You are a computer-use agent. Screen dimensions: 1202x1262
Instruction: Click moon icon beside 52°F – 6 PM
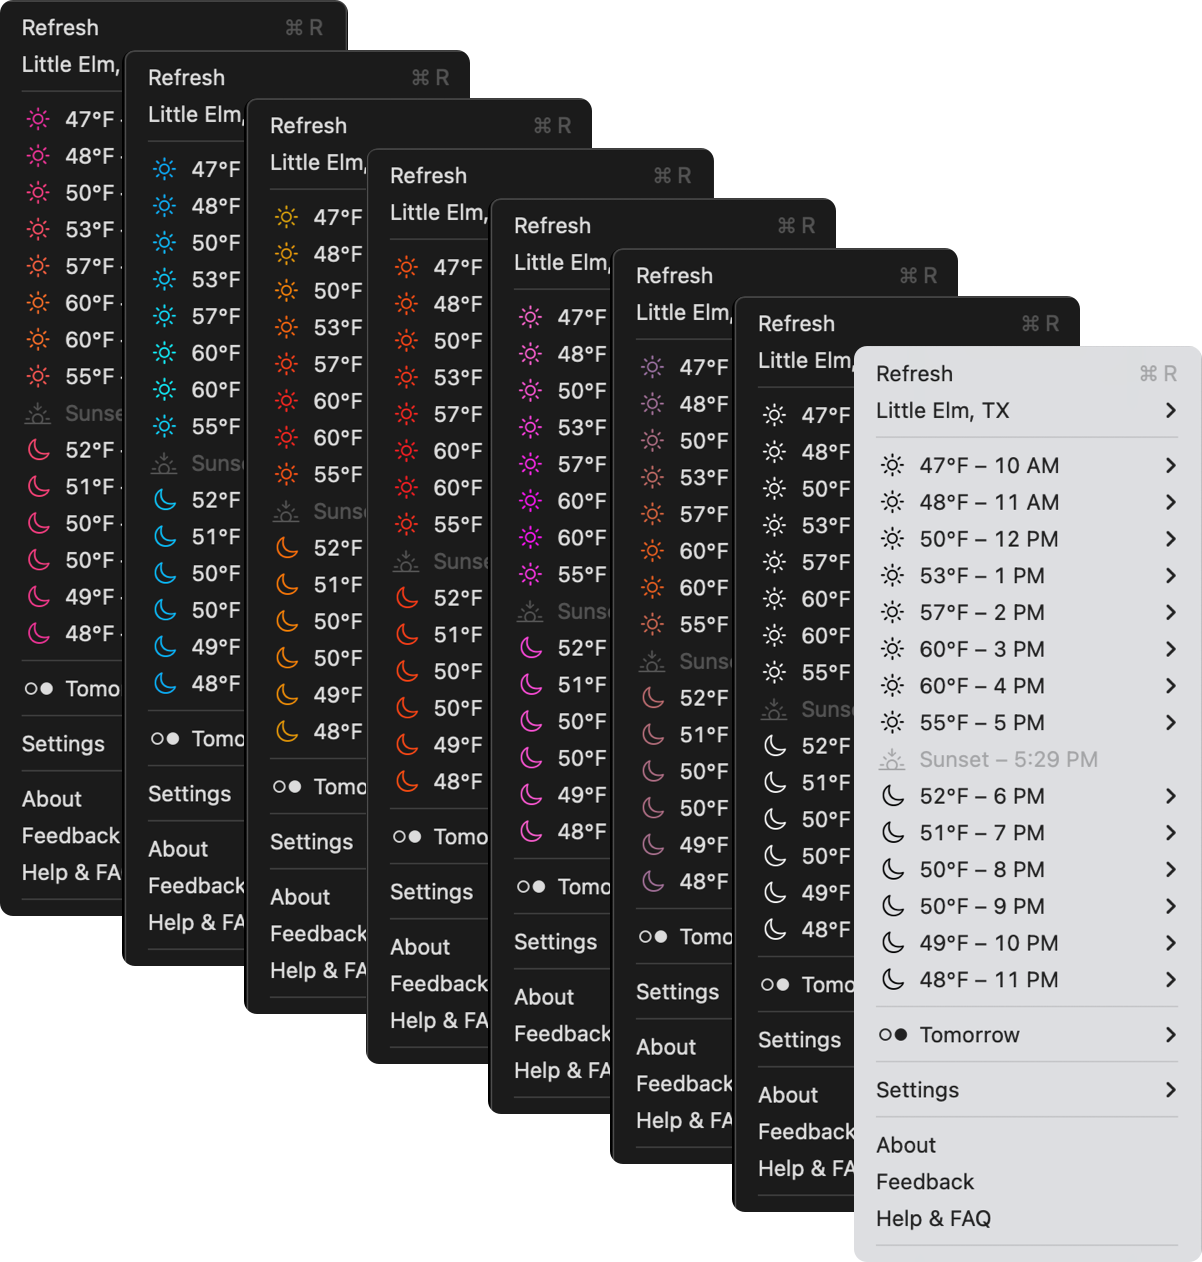click(892, 797)
